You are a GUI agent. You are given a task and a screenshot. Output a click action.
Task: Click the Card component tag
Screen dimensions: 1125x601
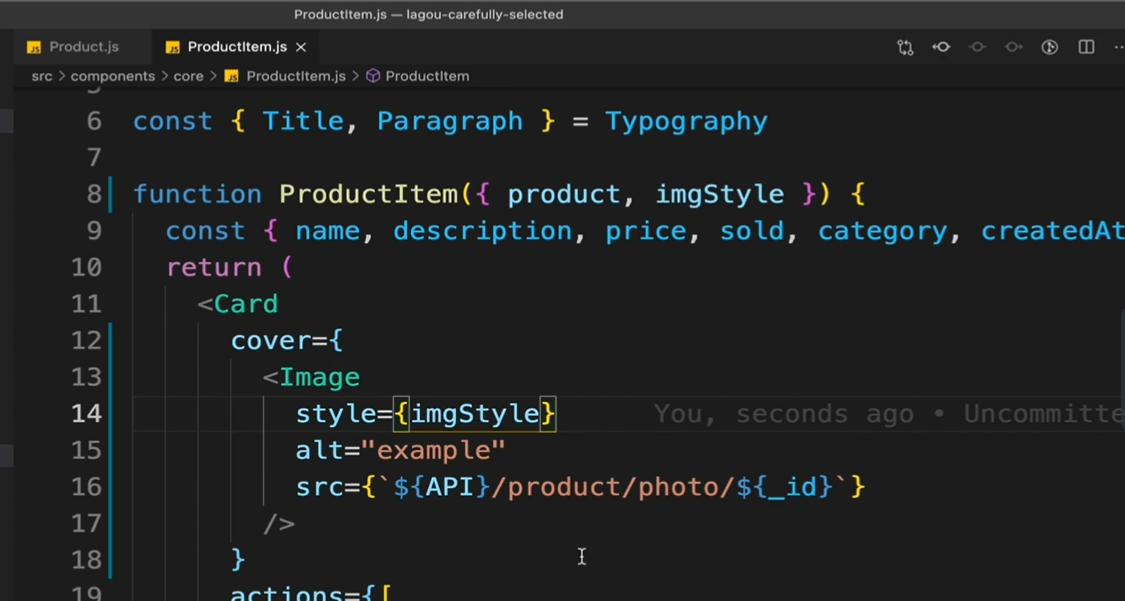tap(246, 304)
